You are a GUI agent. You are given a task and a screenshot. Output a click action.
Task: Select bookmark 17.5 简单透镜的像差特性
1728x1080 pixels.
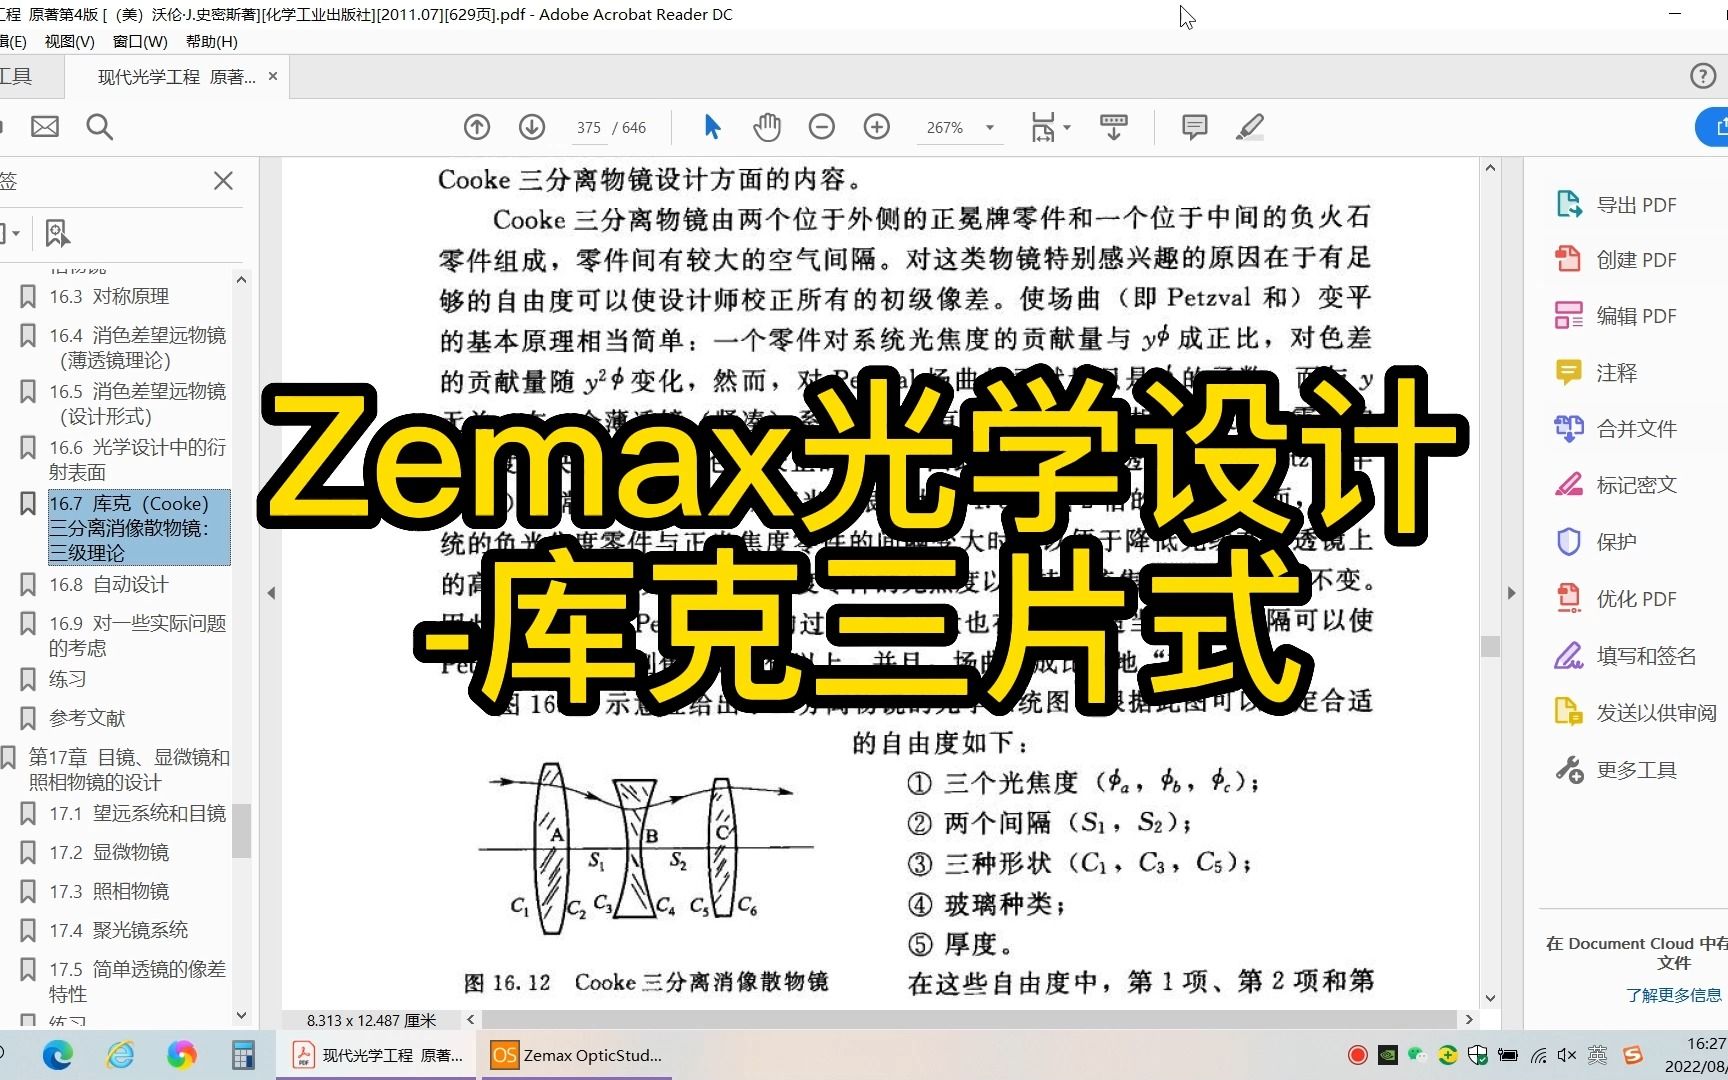coord(137,981)
